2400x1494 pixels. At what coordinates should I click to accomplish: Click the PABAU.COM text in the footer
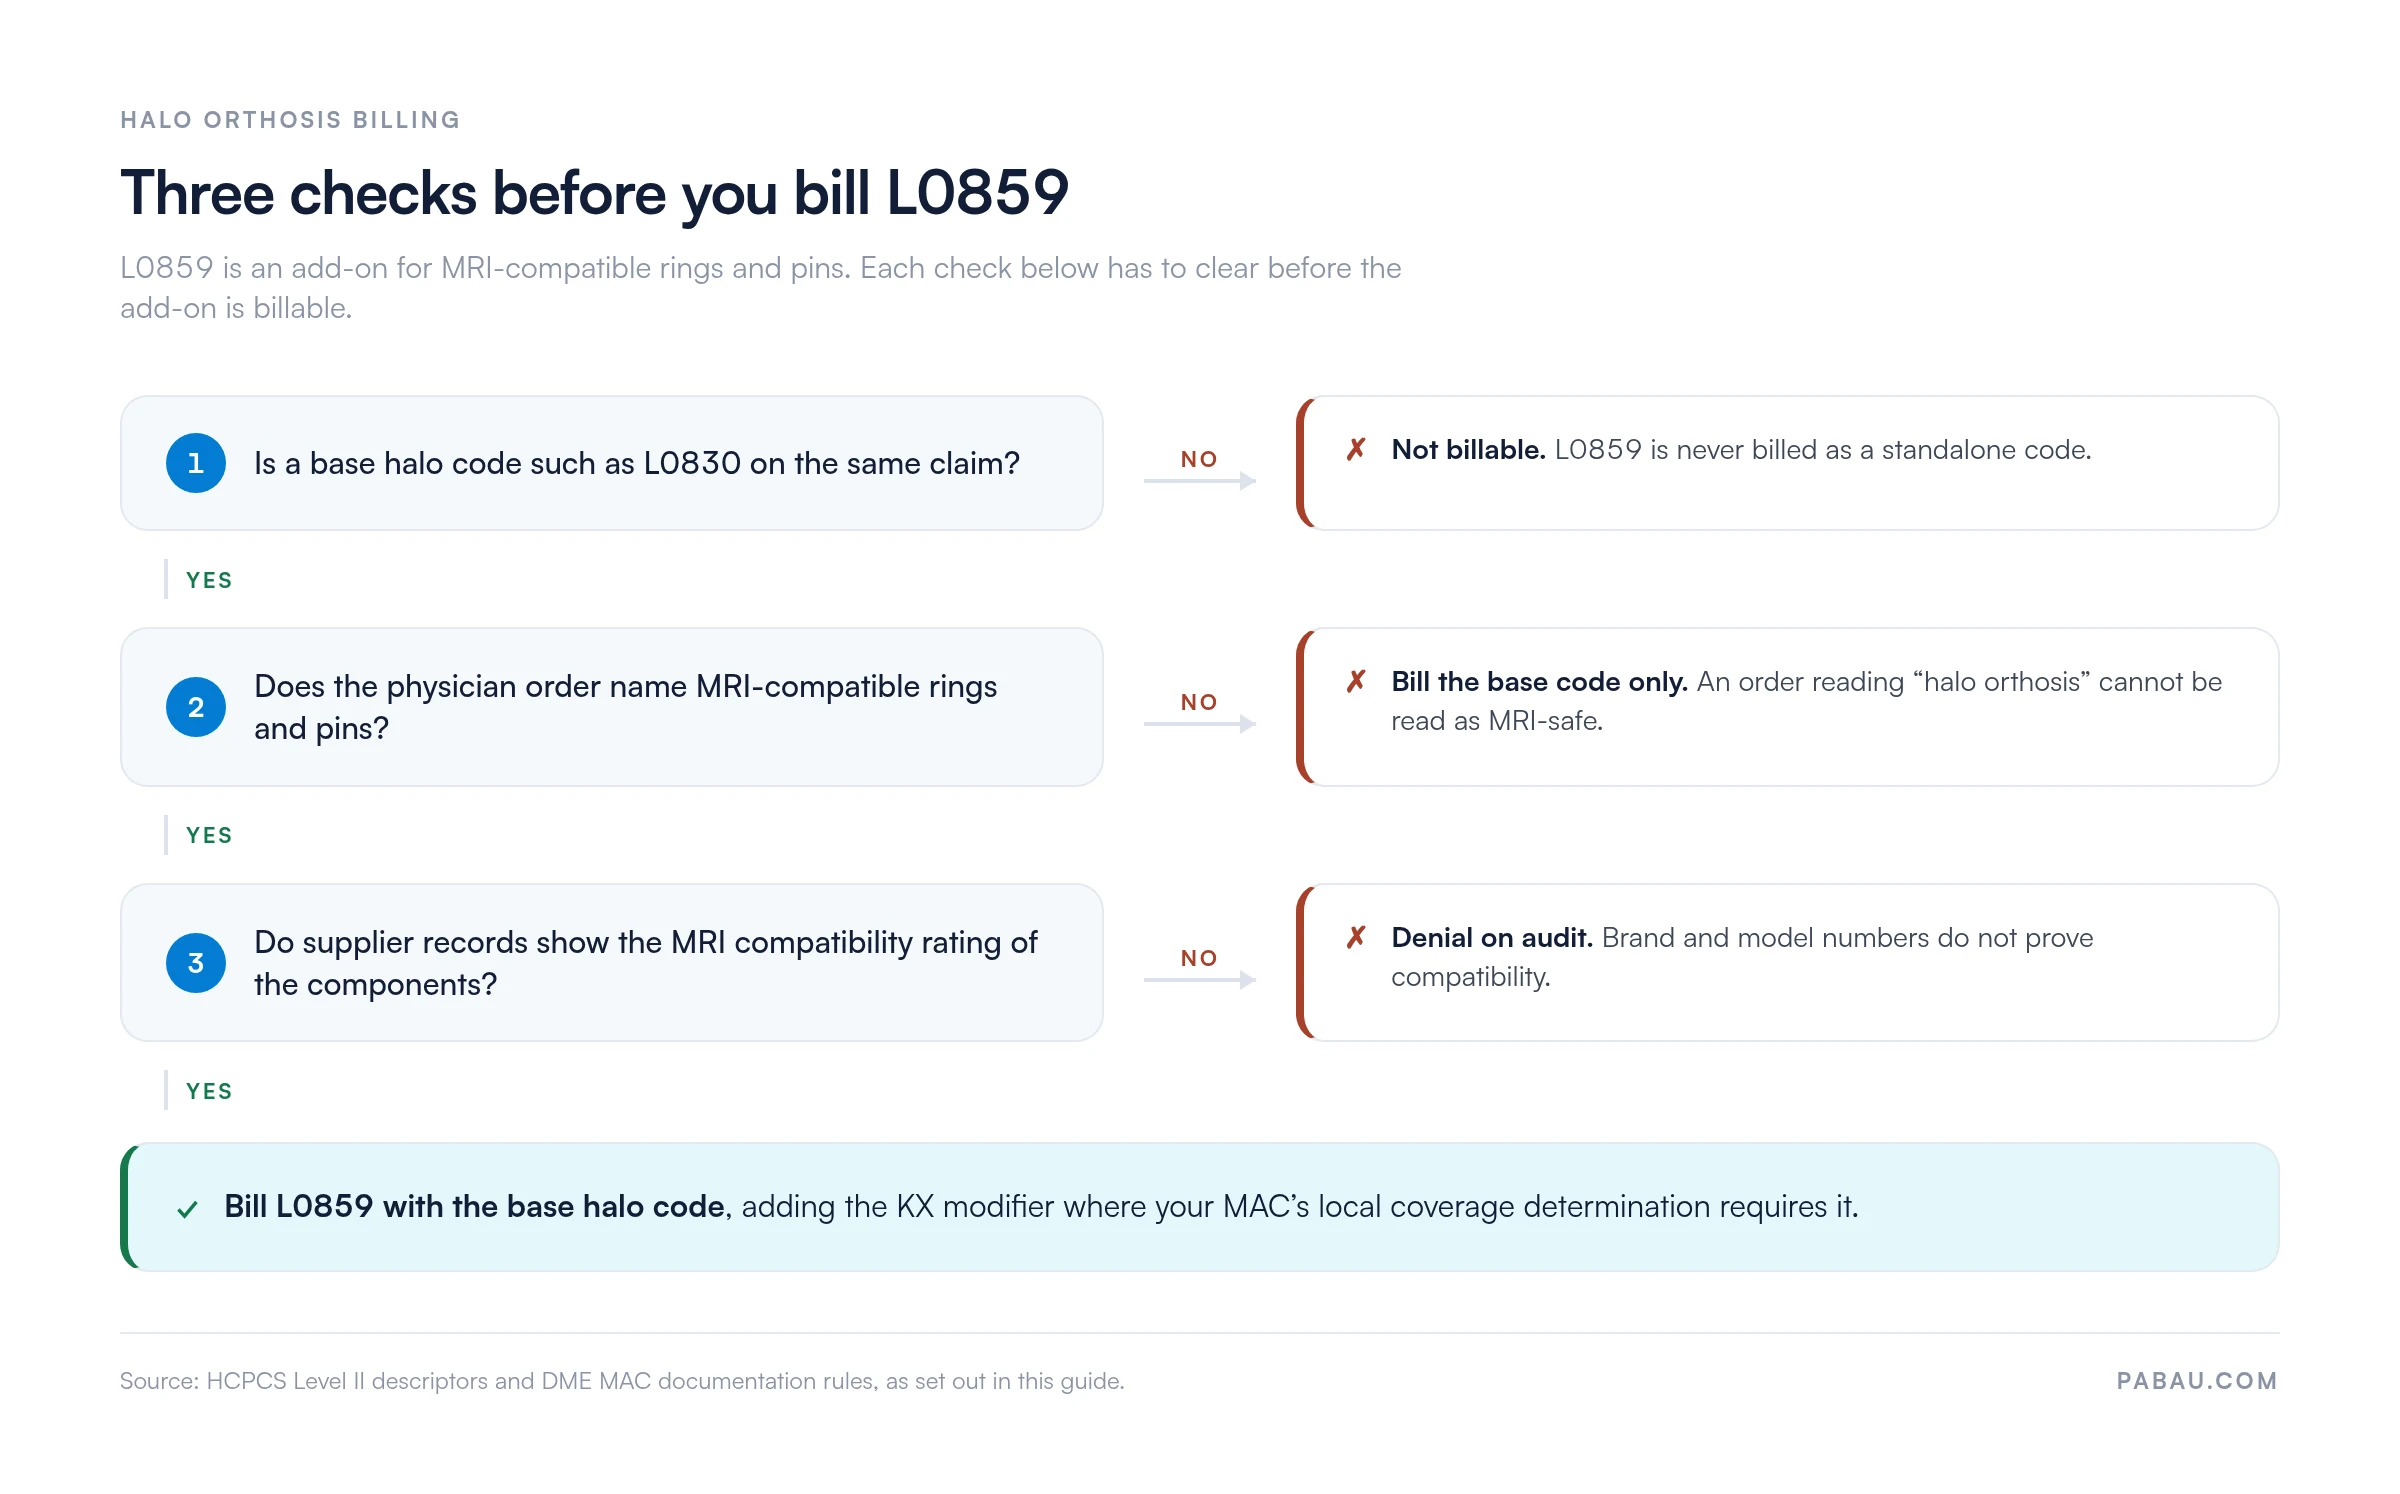click(x=2197, y=1381)
